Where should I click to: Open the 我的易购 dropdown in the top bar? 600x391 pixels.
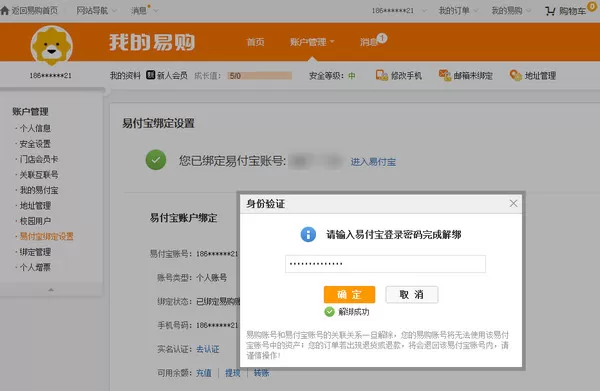click(528, 11)
